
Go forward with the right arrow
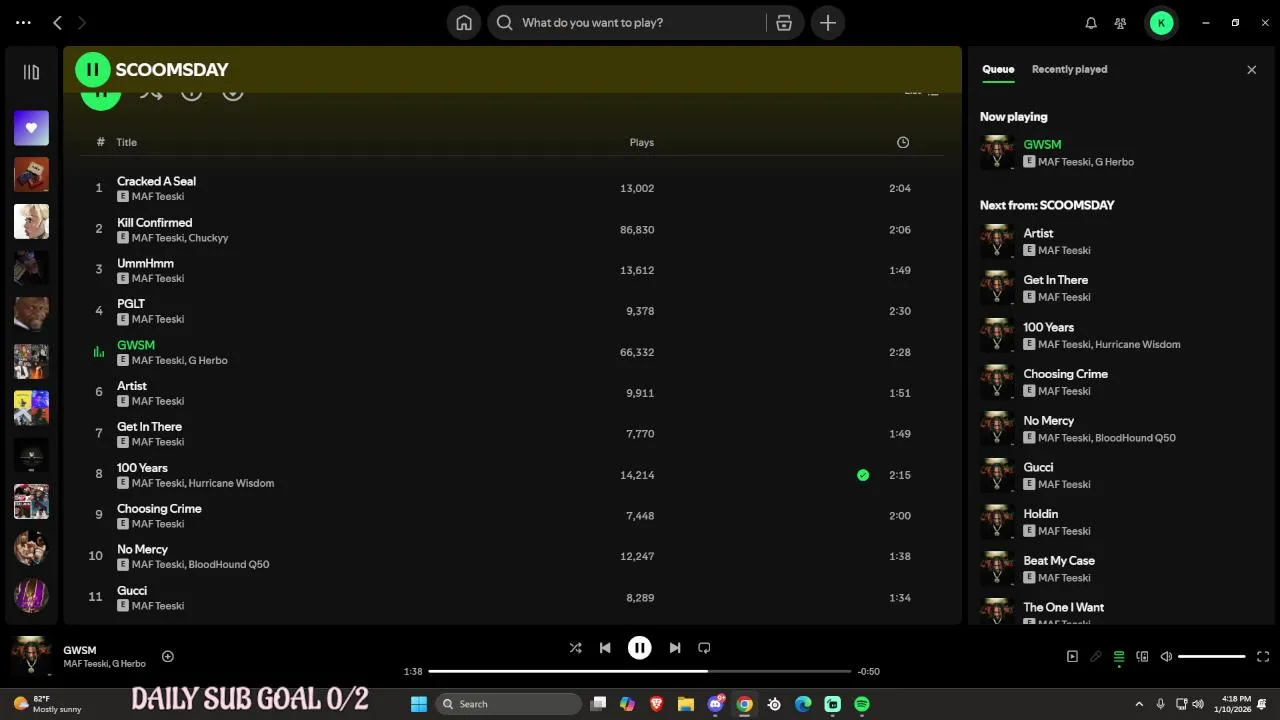tap(82, 22)
